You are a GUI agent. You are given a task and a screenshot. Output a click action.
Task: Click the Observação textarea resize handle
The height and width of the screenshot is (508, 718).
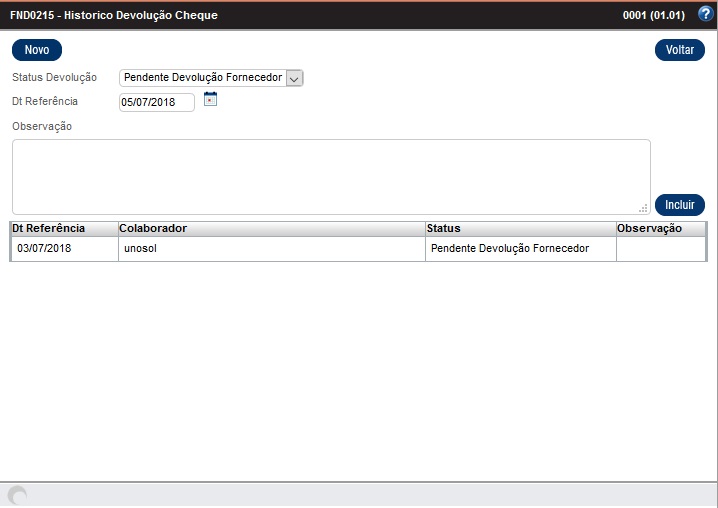pos(643,207)
